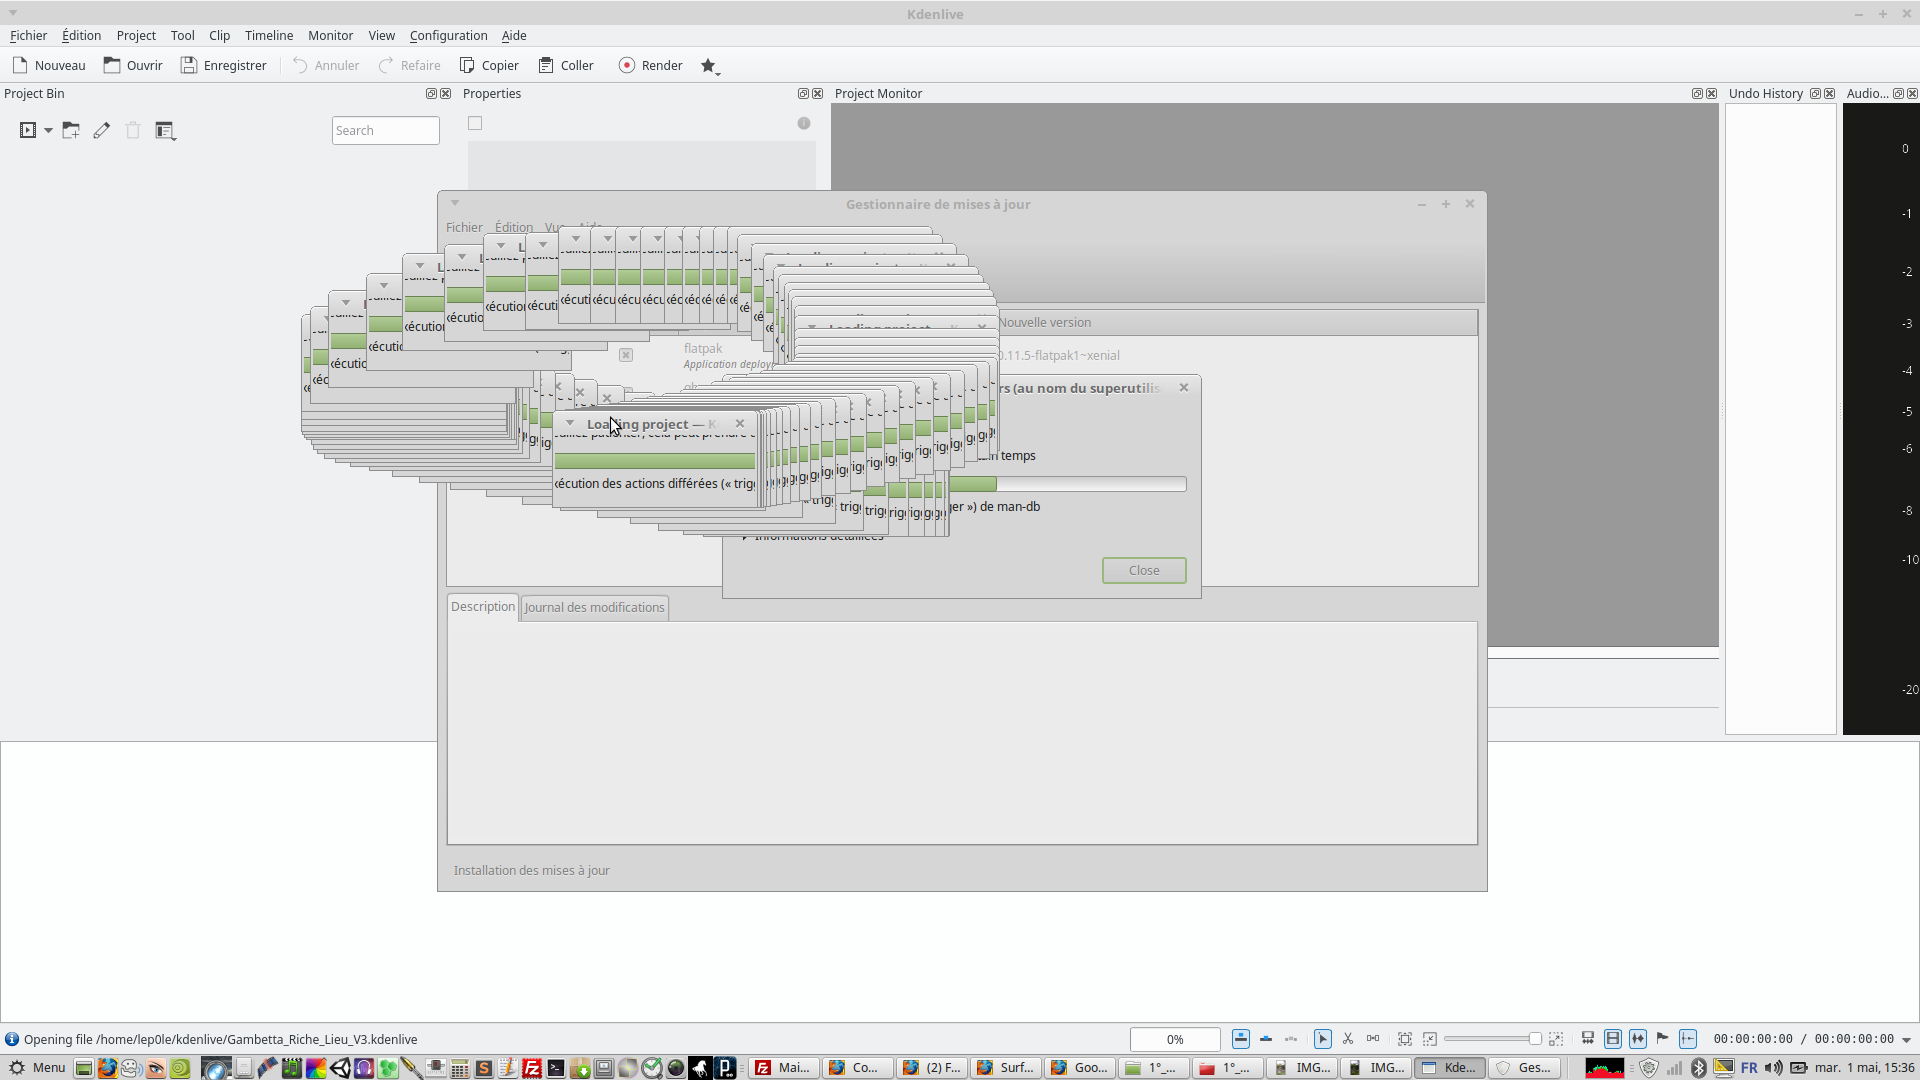Open timecode format dropdown arrow

(x=1906, y=1040)
